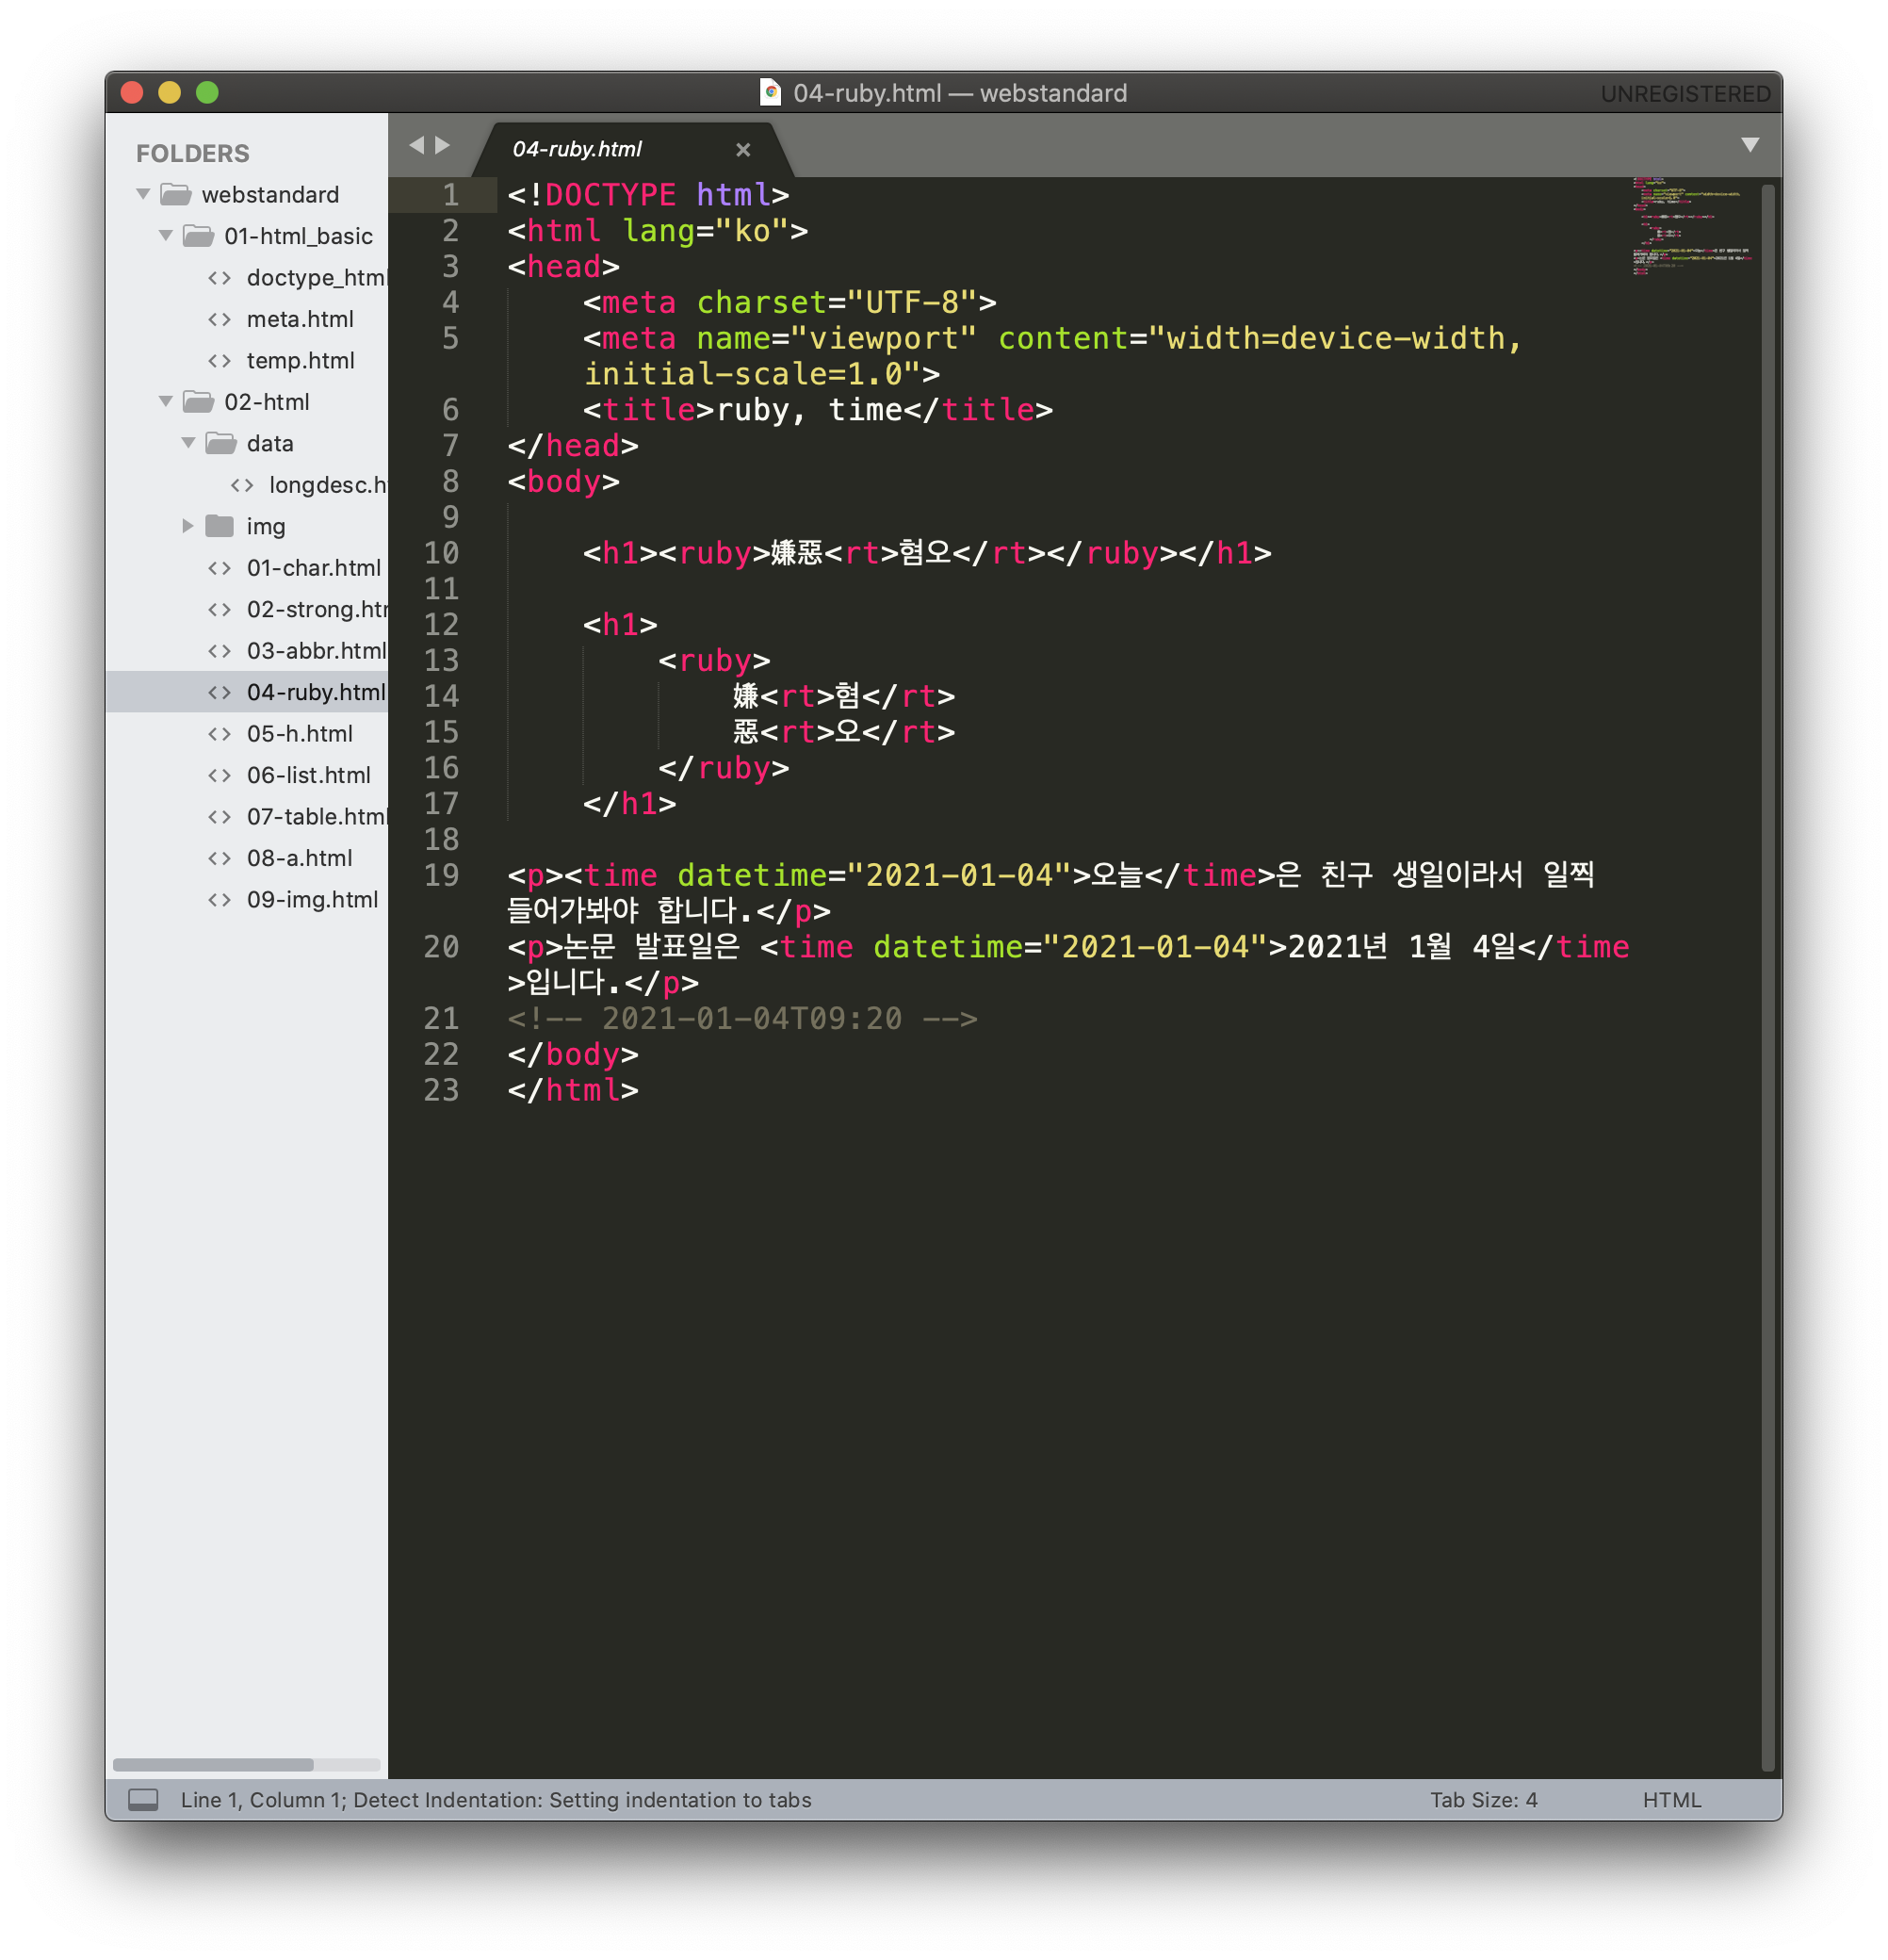Open the tab list dropdown triangle

pyautogui.click(x=1749, y=145)
